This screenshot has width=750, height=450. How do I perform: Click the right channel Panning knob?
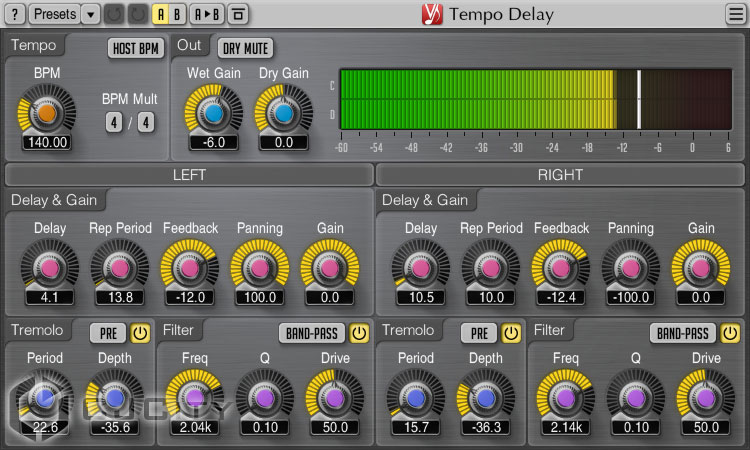click(x=631, y=268)
